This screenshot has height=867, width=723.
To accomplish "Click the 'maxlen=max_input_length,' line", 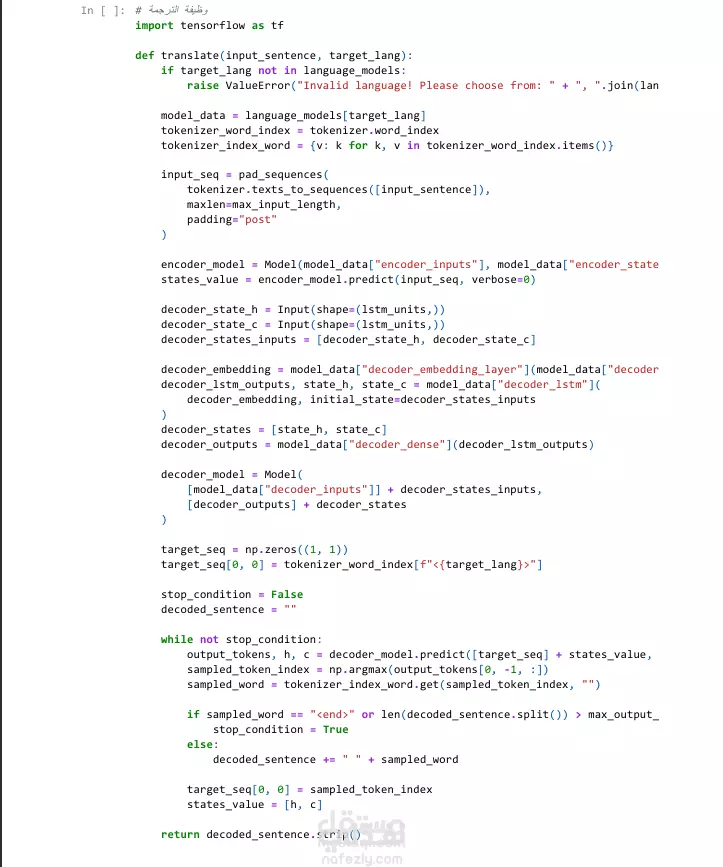I will (x=264, y=205).
